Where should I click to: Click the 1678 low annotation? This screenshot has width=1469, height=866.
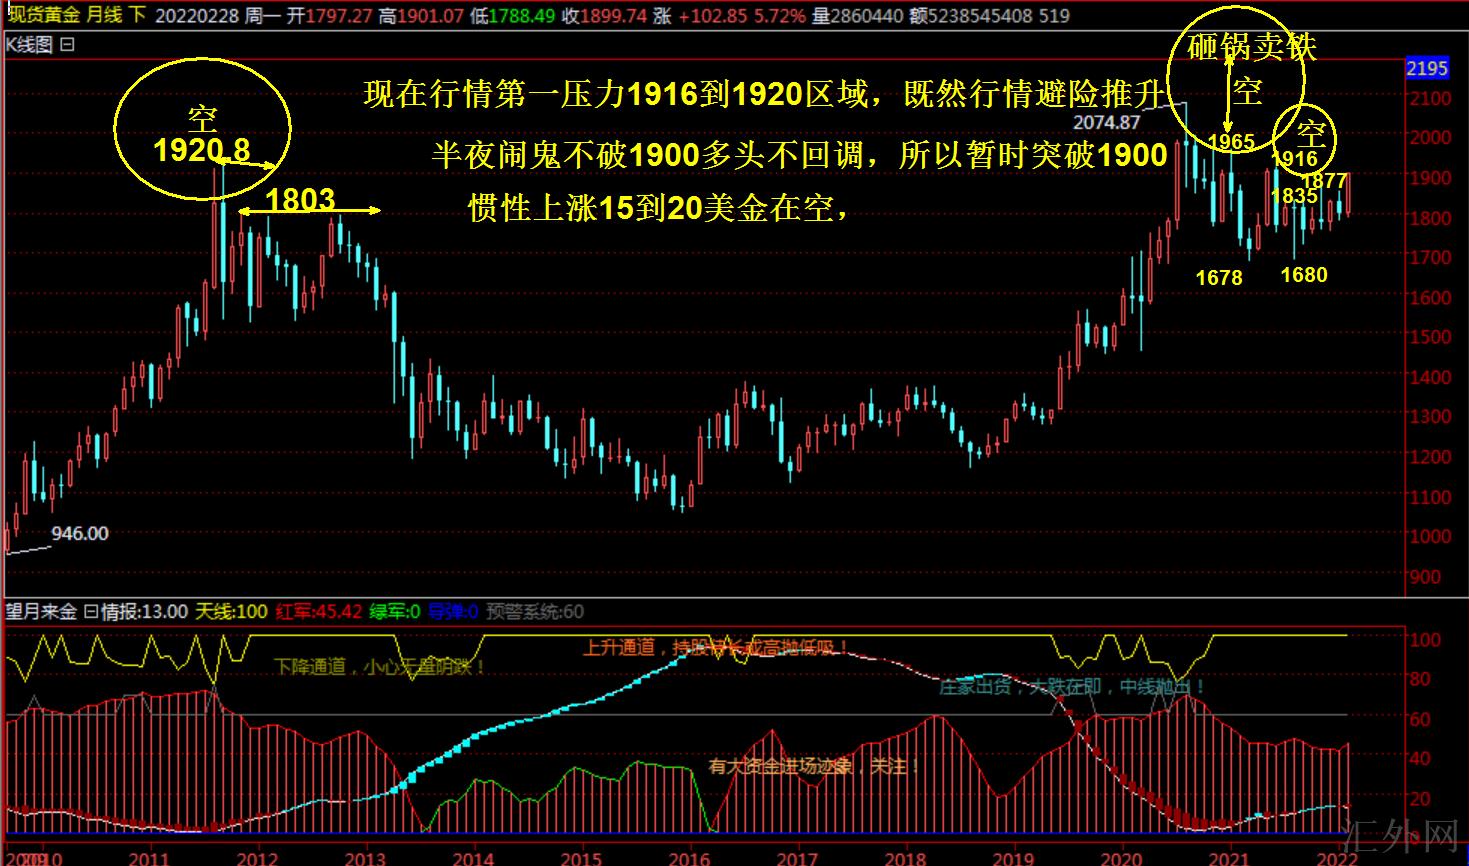click(1219, 278)
